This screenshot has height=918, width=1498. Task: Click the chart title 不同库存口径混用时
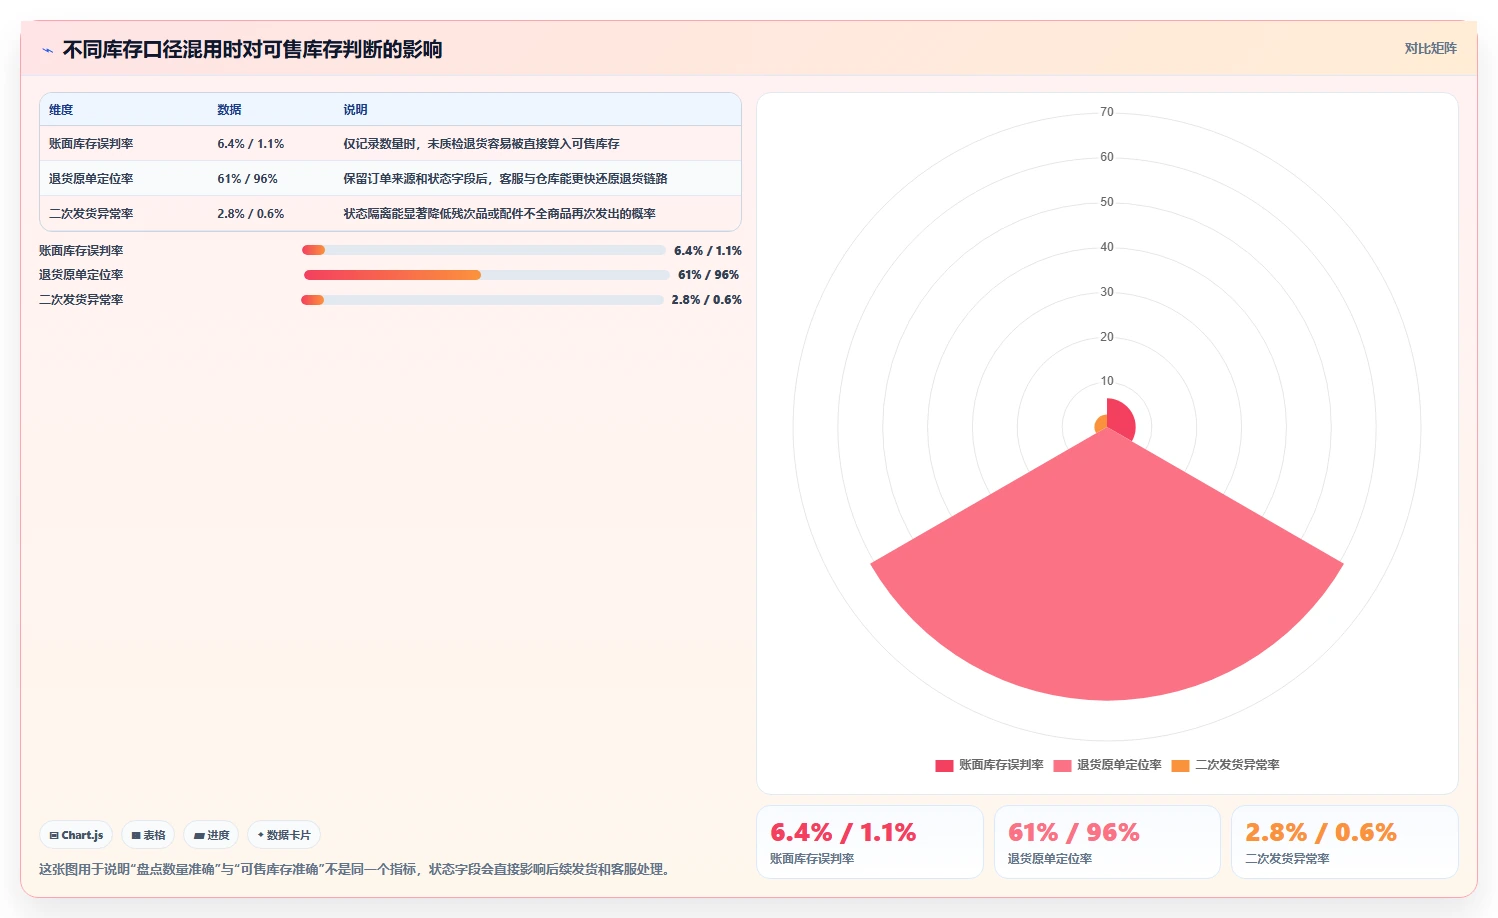coord(252,50)
